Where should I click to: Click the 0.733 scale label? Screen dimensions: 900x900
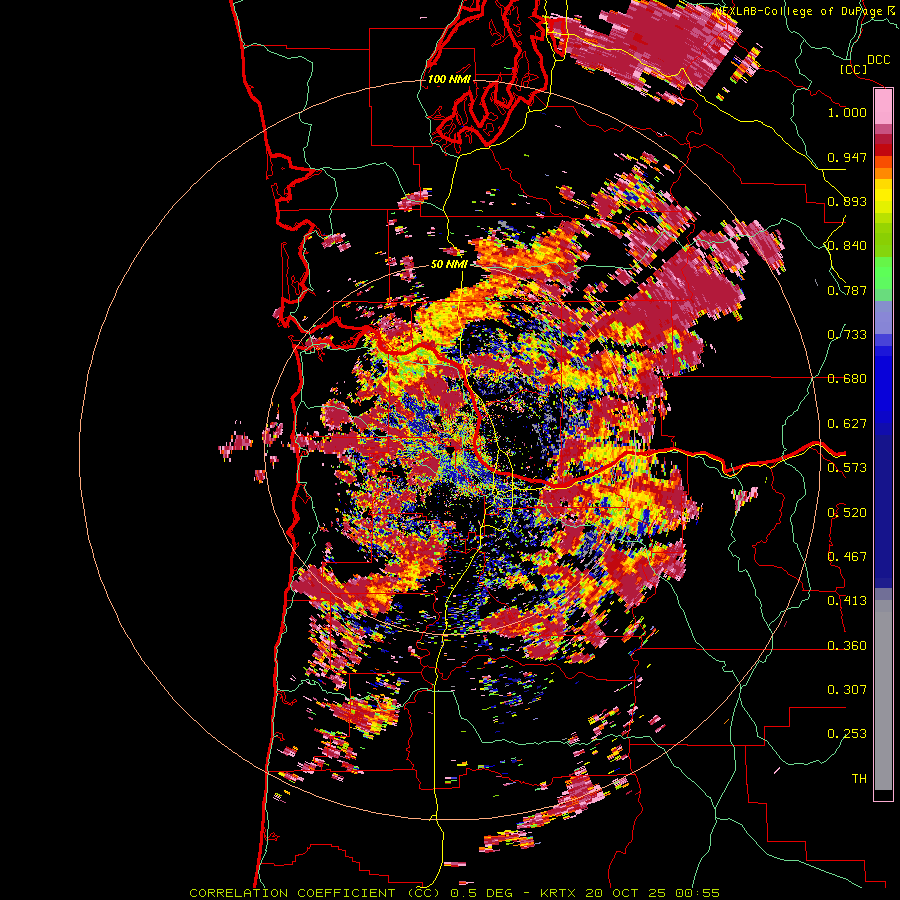tap(847, 335)
